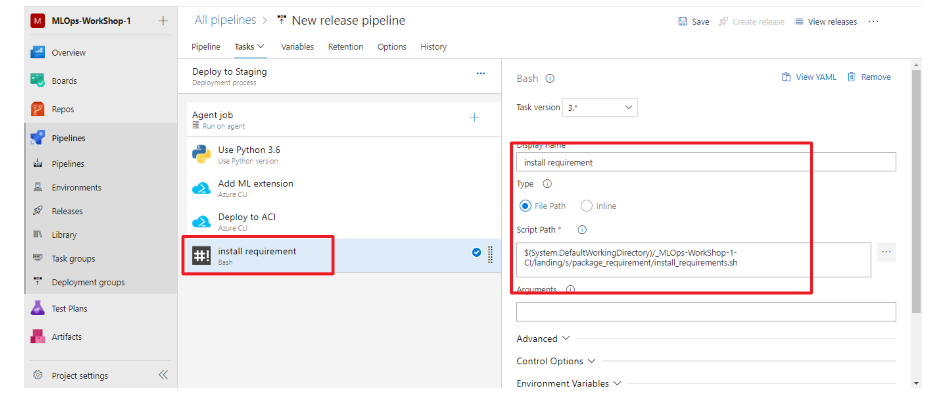Select the File Path radio option
937x414 pixels.
(526, 206)
